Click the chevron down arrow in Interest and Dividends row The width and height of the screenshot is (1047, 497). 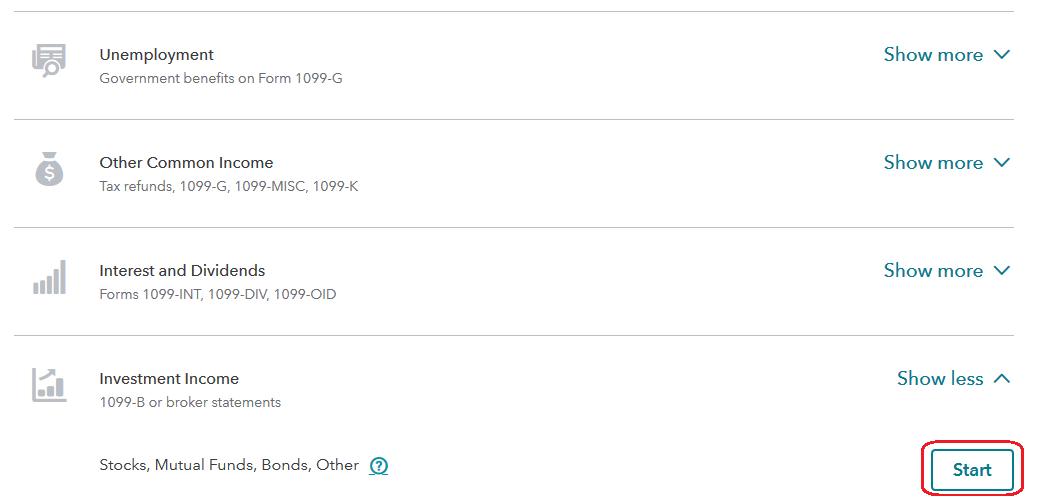coord(1001,270)
